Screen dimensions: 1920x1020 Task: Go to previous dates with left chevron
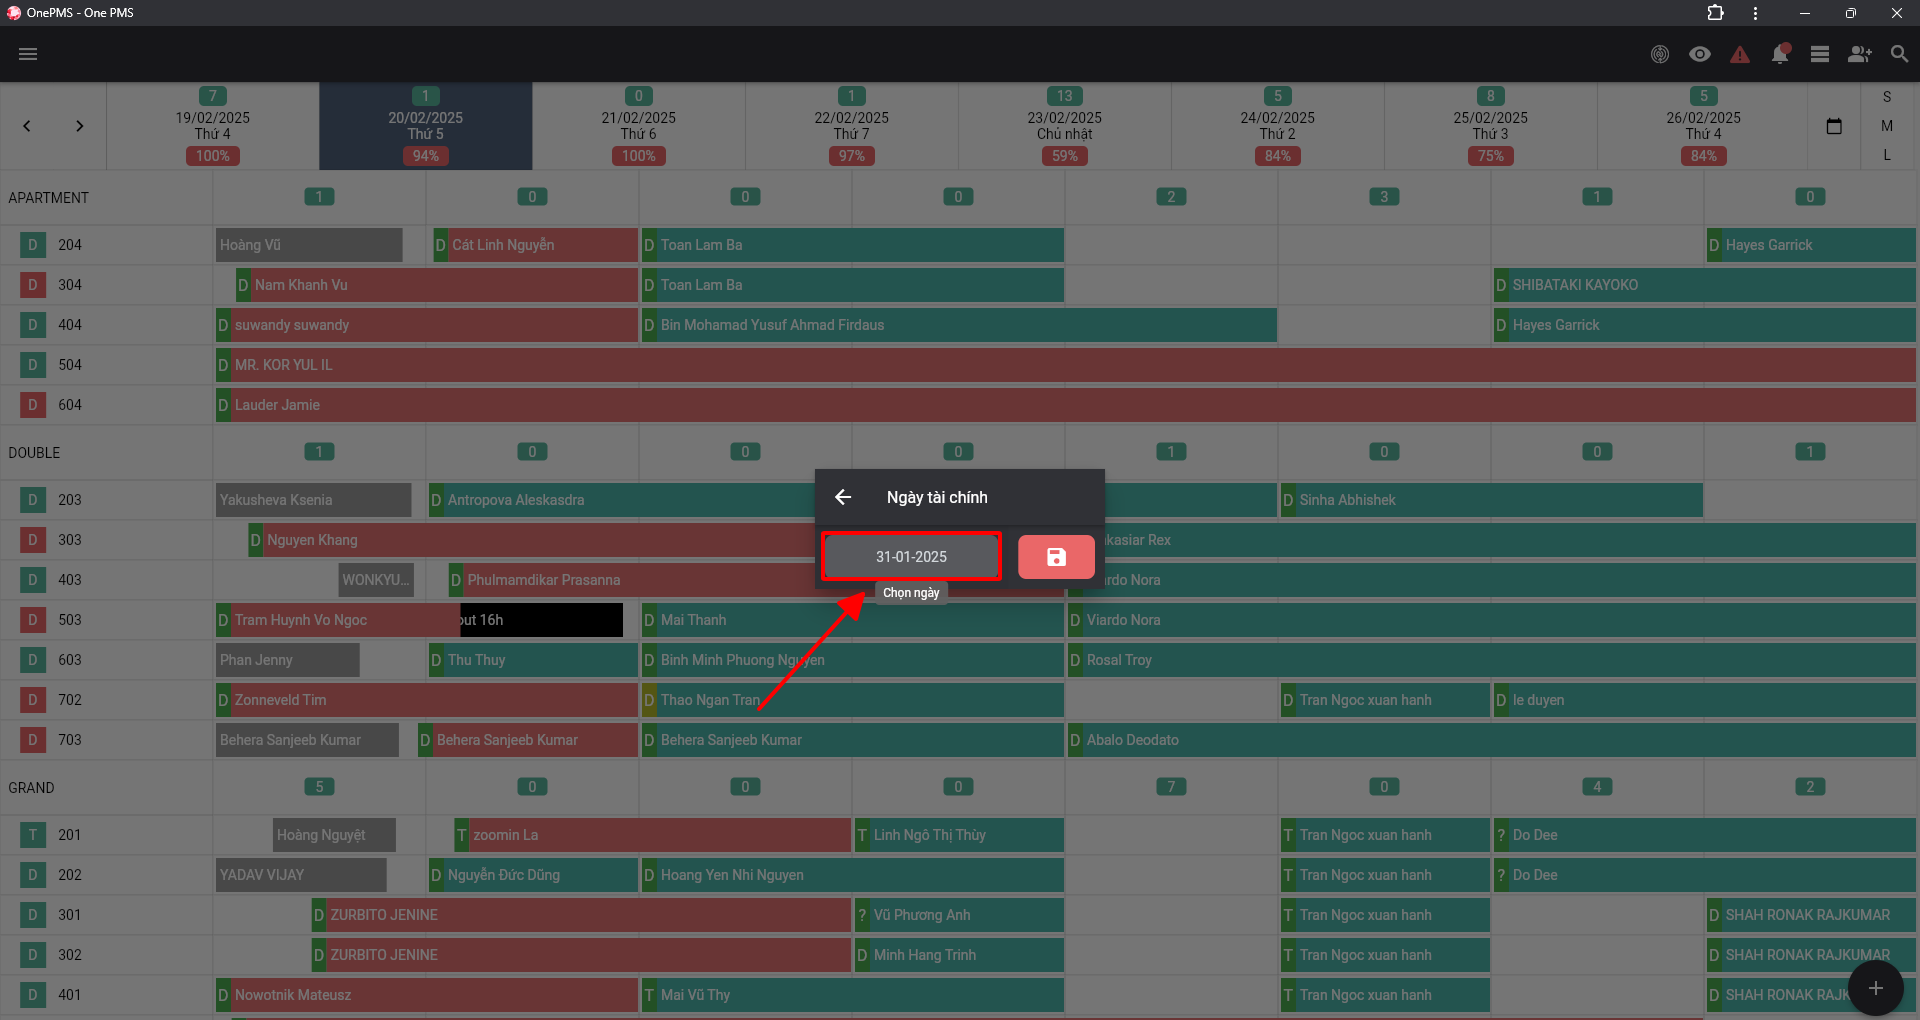click(x=27, y=126)
